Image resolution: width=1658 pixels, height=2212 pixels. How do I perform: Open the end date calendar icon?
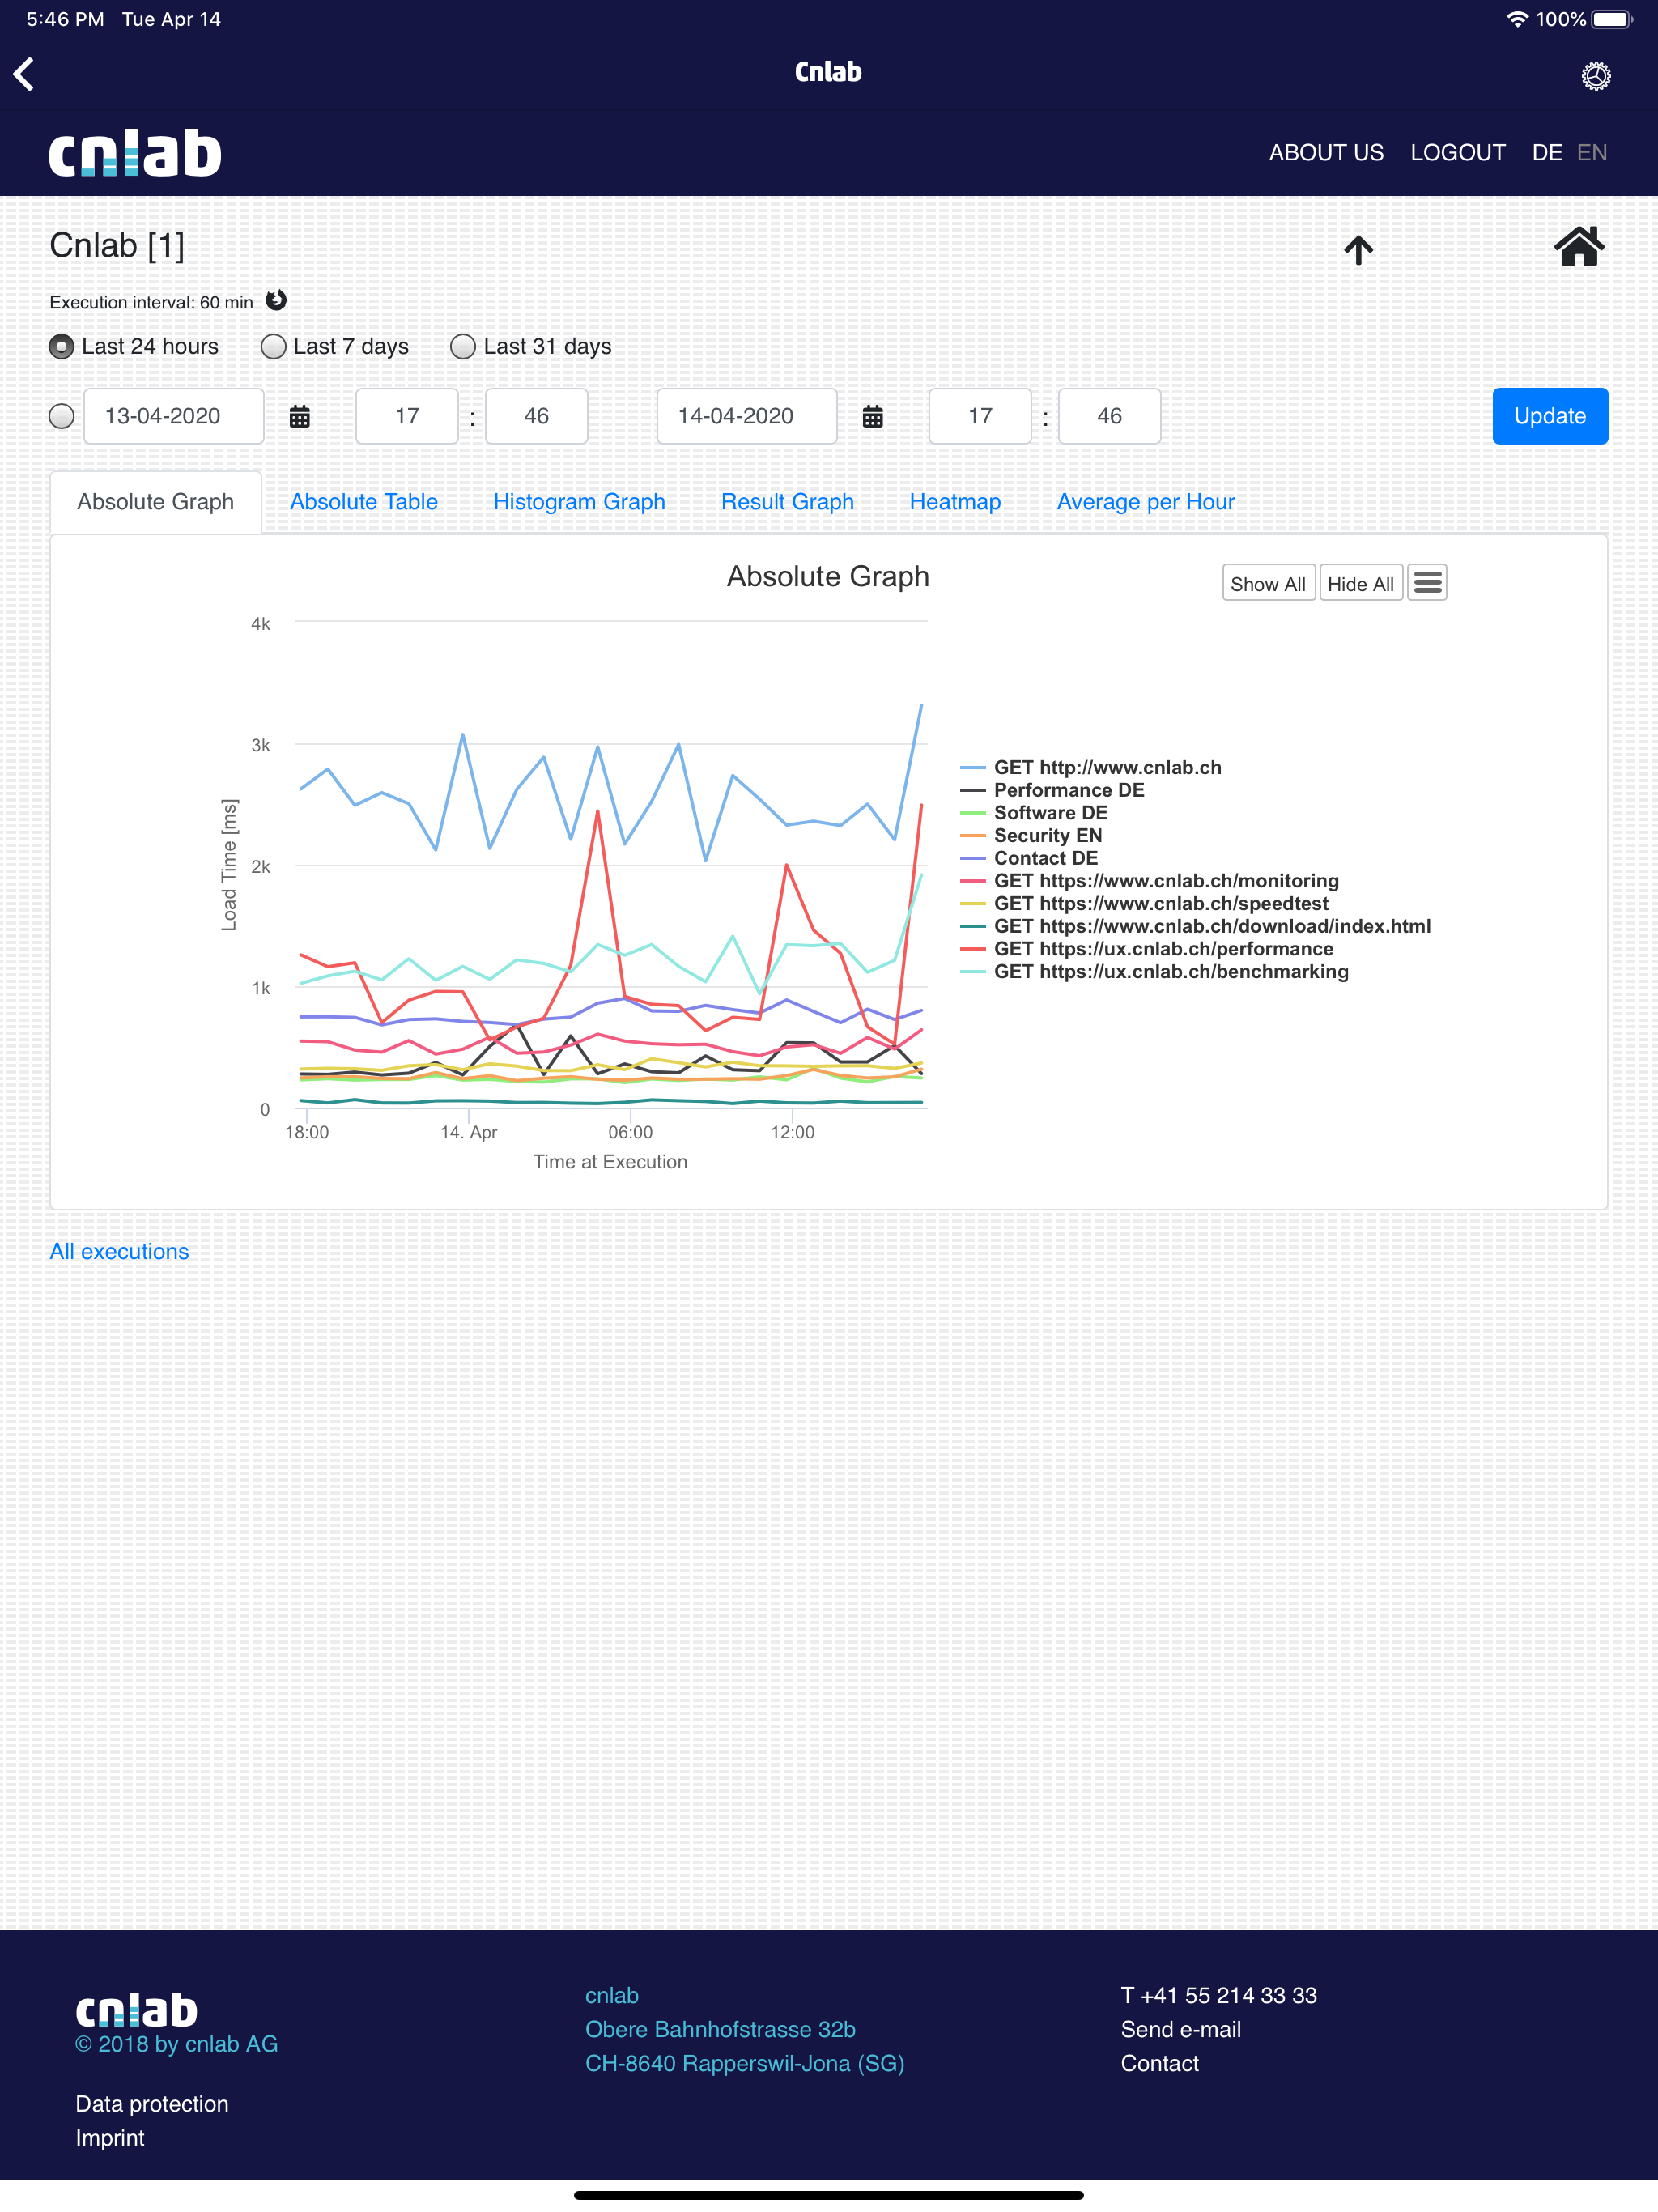pos(872,416)
